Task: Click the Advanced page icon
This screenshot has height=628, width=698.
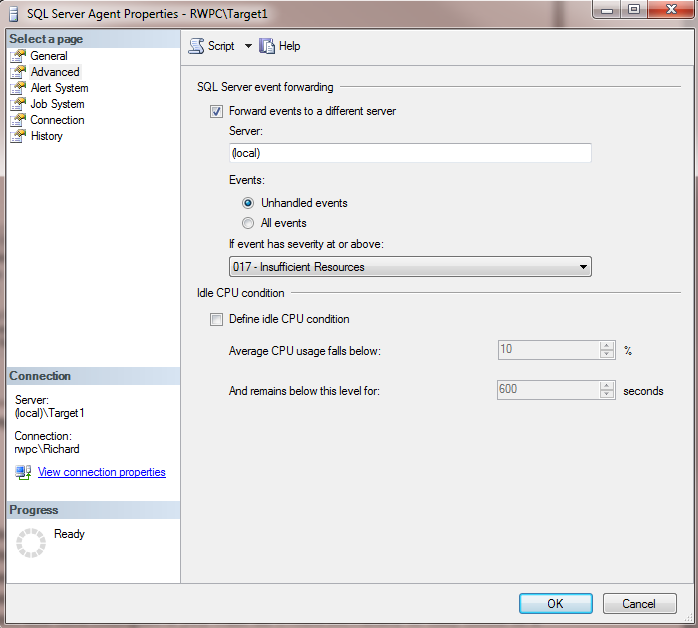Action: coord(18,72)
